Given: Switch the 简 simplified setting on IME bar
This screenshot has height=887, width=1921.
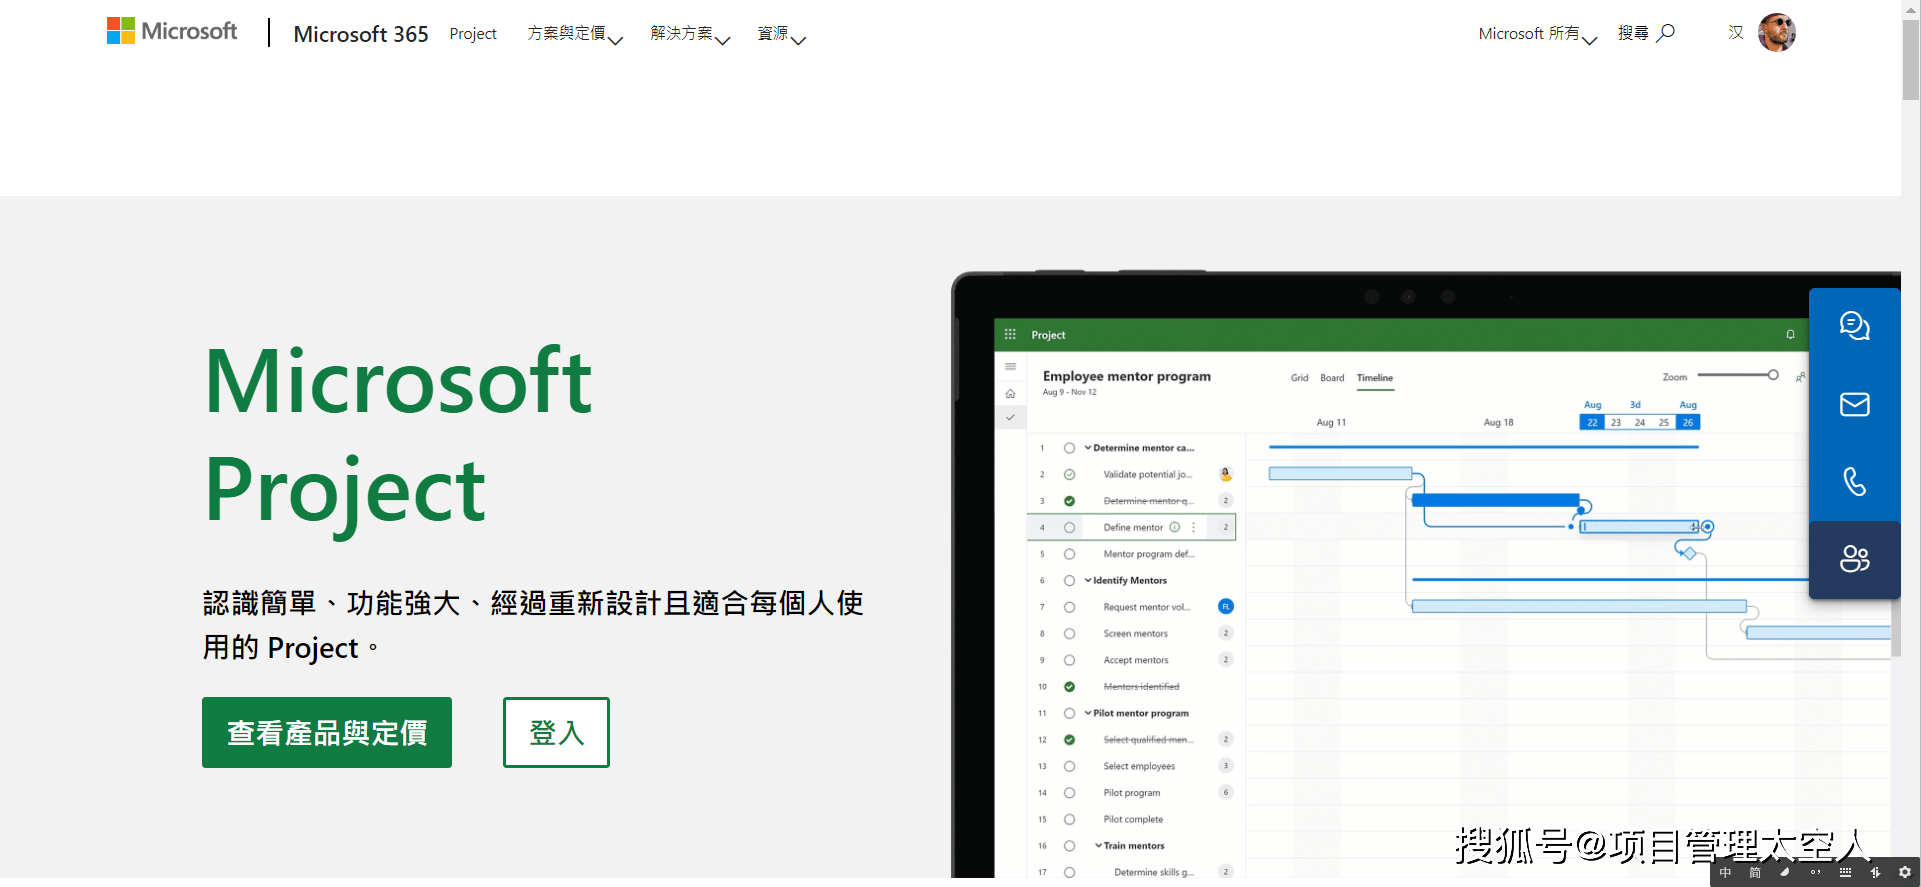Looking at the screenshot, I should tap(1755, 873).
